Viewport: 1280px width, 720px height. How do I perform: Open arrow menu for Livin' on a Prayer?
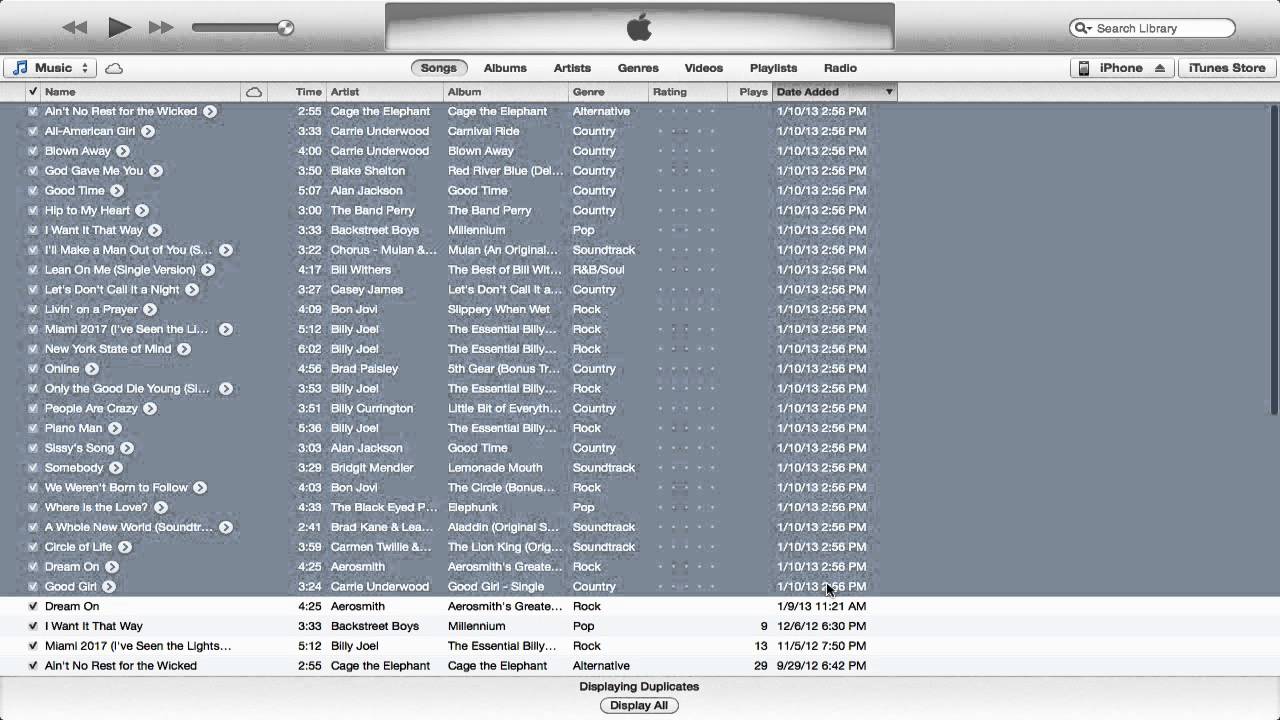click(150, 309)
